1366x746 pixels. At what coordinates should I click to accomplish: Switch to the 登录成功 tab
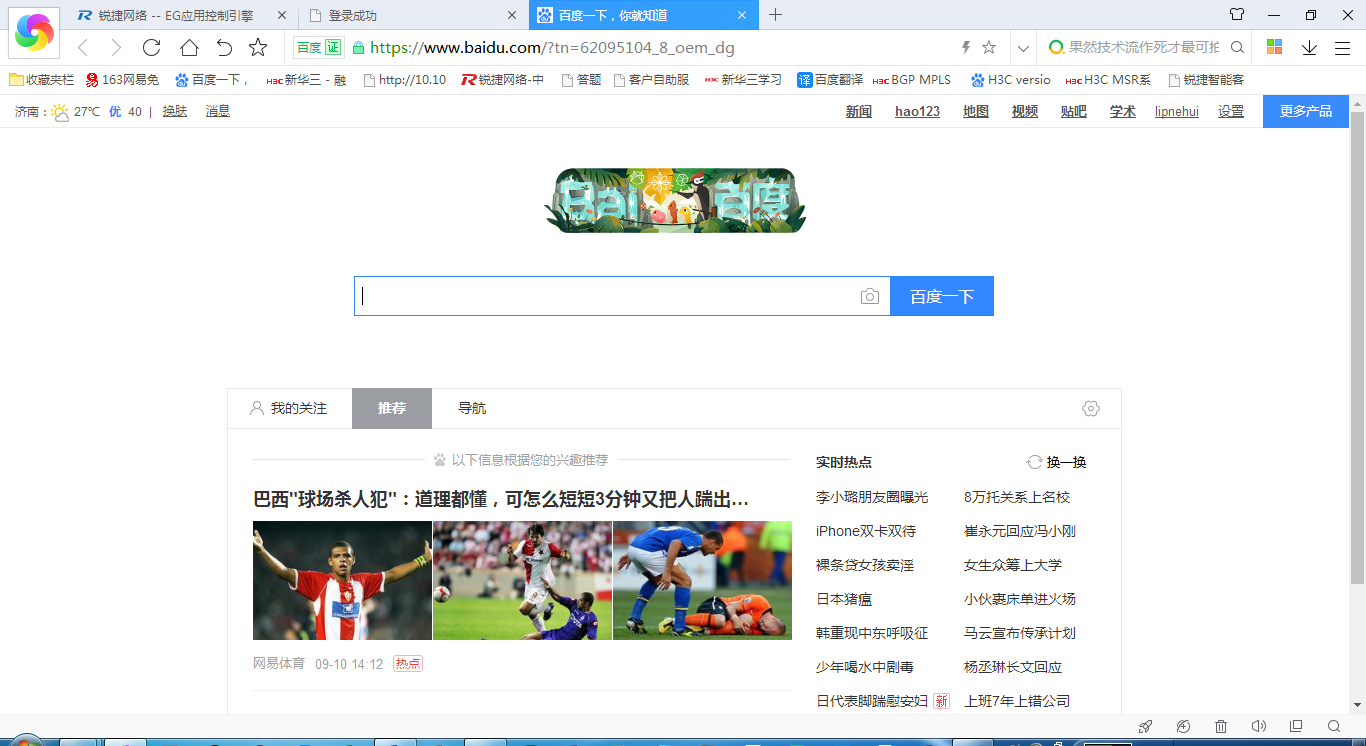coord(415,15)
